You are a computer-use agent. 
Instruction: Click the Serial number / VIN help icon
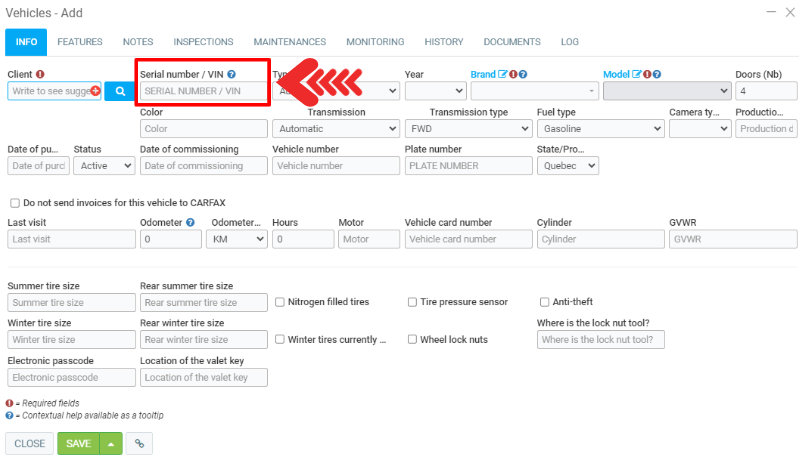pyautogui.click(x=231, y=74)
